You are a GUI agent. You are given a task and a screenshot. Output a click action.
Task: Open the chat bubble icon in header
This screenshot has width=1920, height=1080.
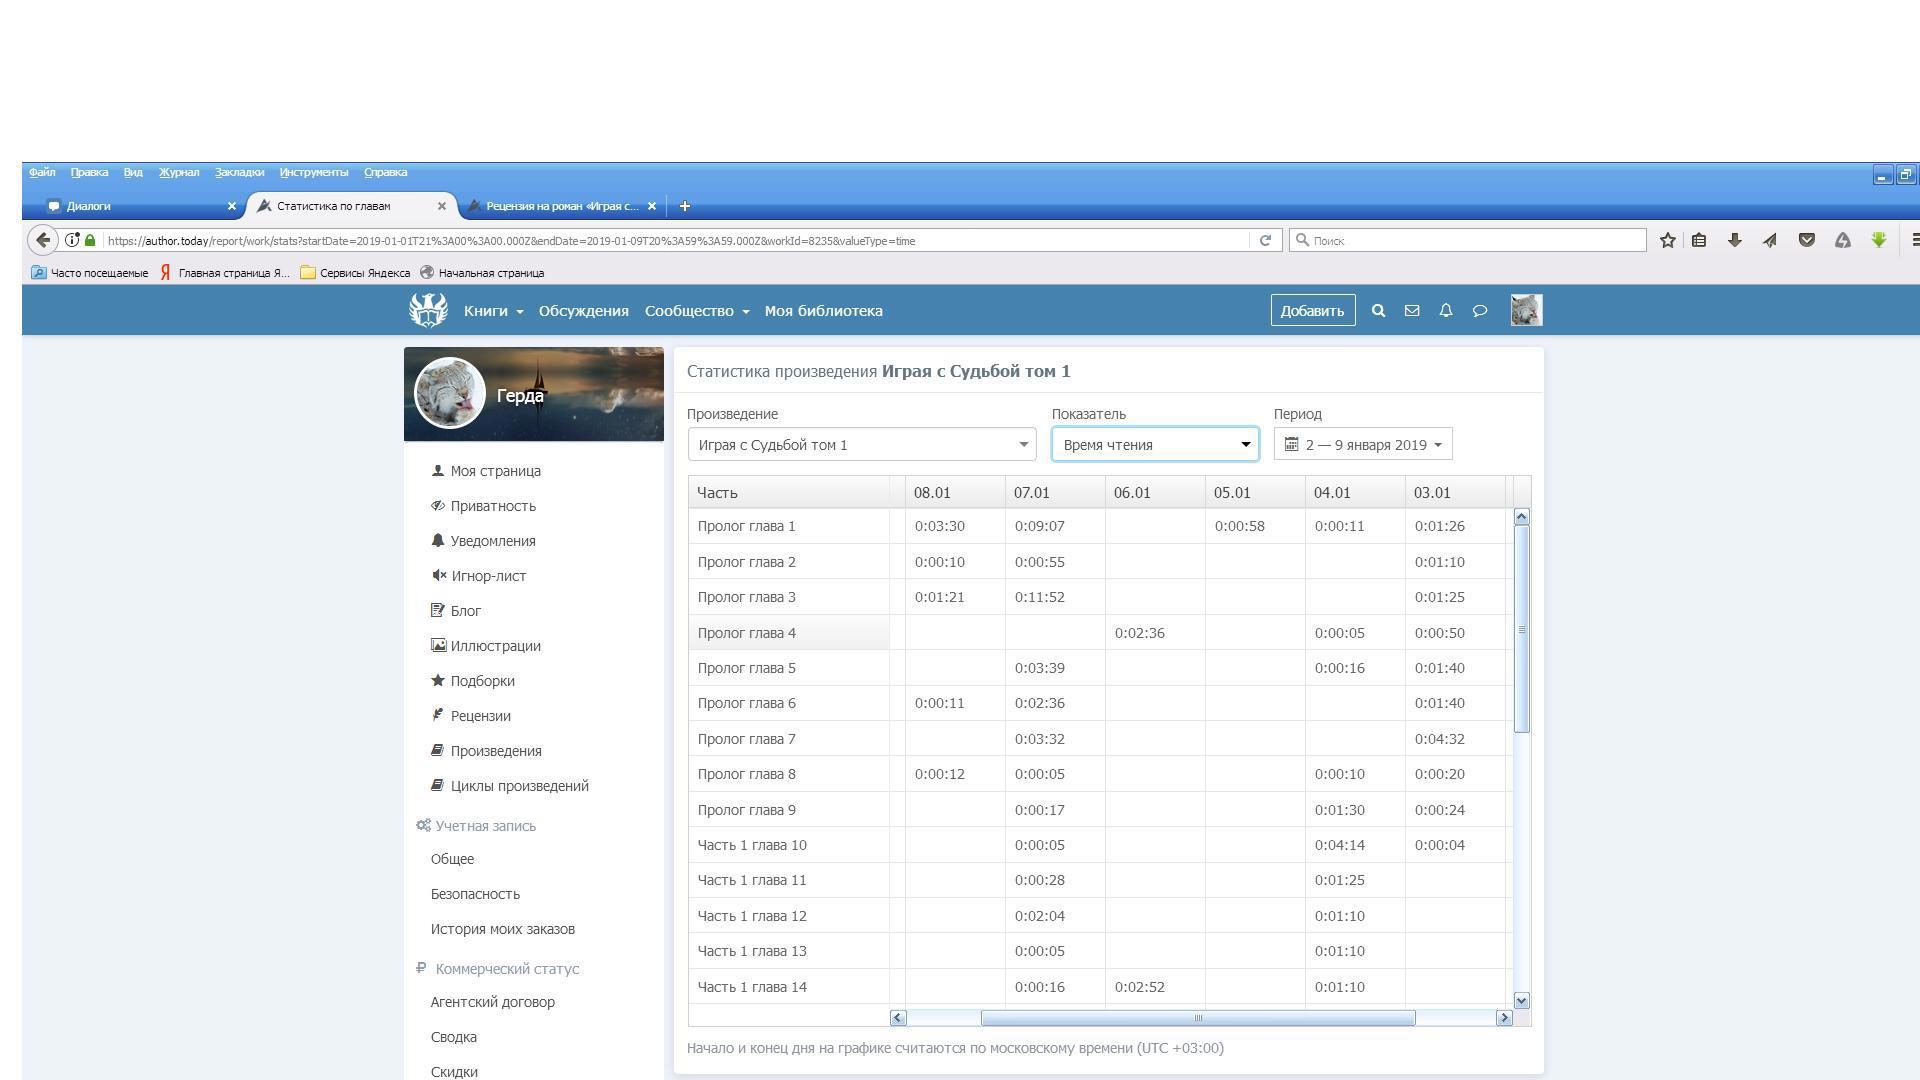click(1480, 311)
